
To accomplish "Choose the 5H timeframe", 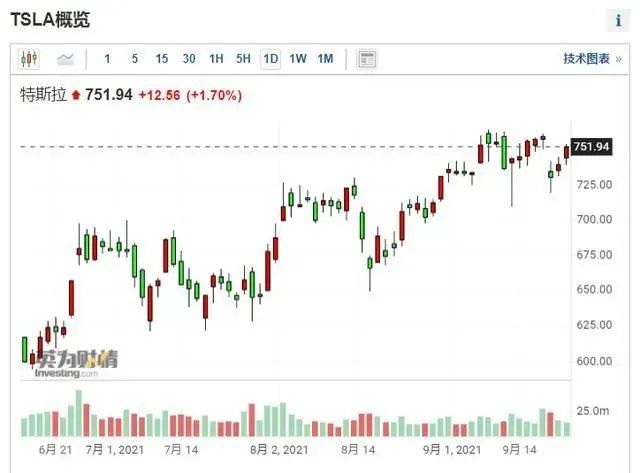I will pyautogui.click(x=243, y=59).
